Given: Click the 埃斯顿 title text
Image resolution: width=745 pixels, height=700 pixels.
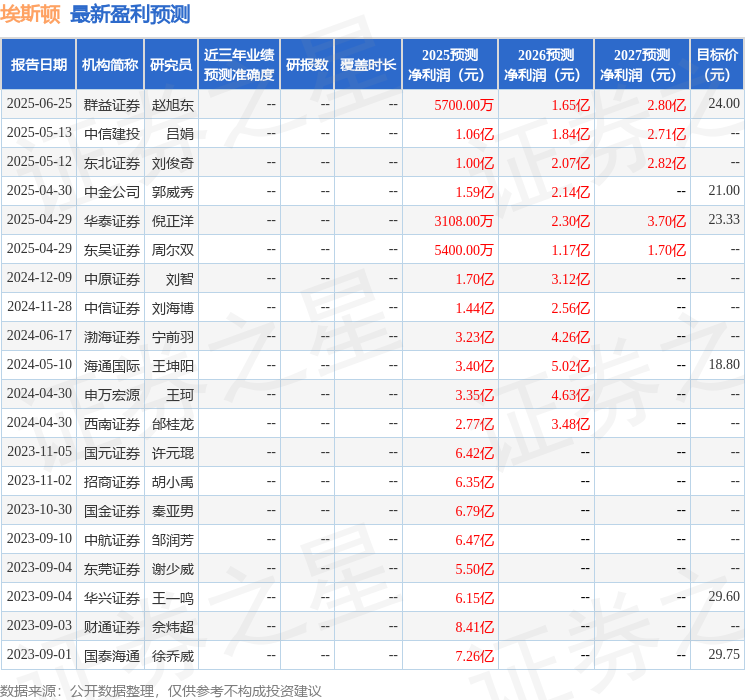Looking at the screenshot, I should 30,14.
